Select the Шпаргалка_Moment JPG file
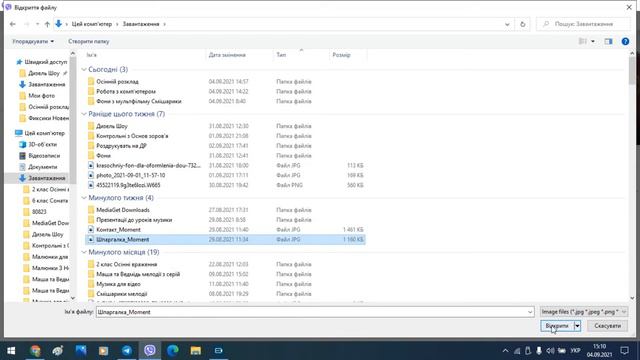This screenshot has height=360, width=640. [225, 240]
